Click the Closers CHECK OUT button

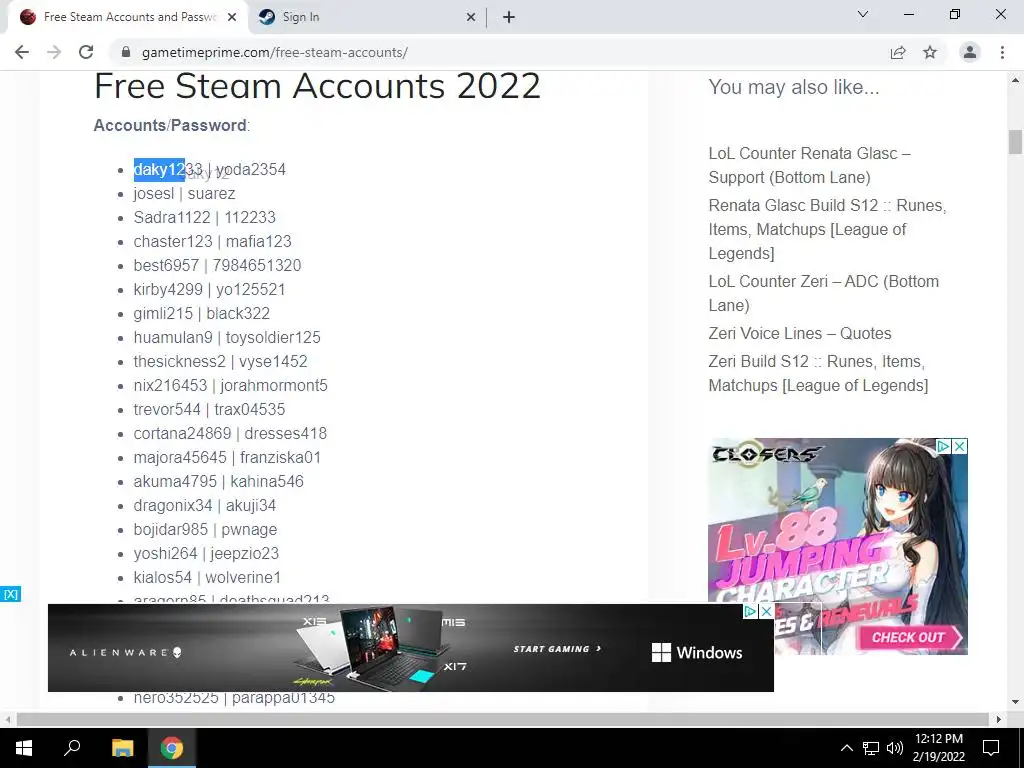pyautogui.click(x=912, y=637)
